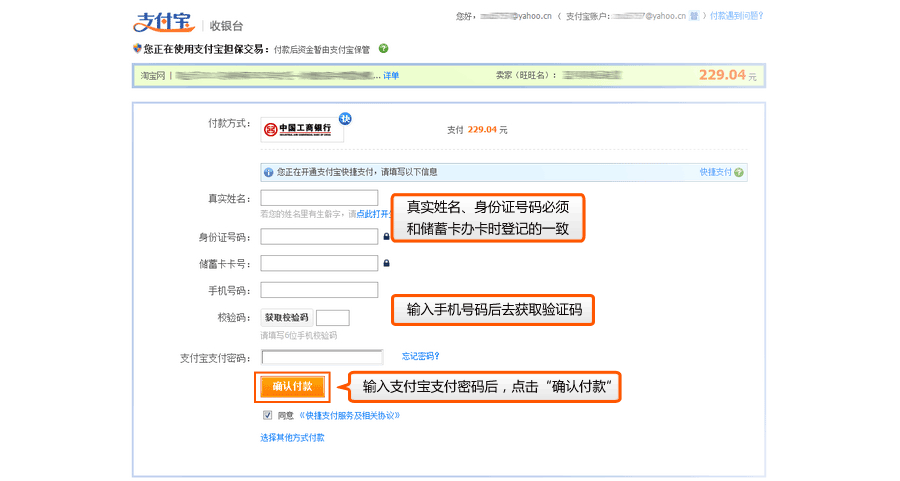Viewport: 900px width, 481px height.
Task: Click the shield icon before 您正在使用支付宝担保交易
Action: coord(137,49)
